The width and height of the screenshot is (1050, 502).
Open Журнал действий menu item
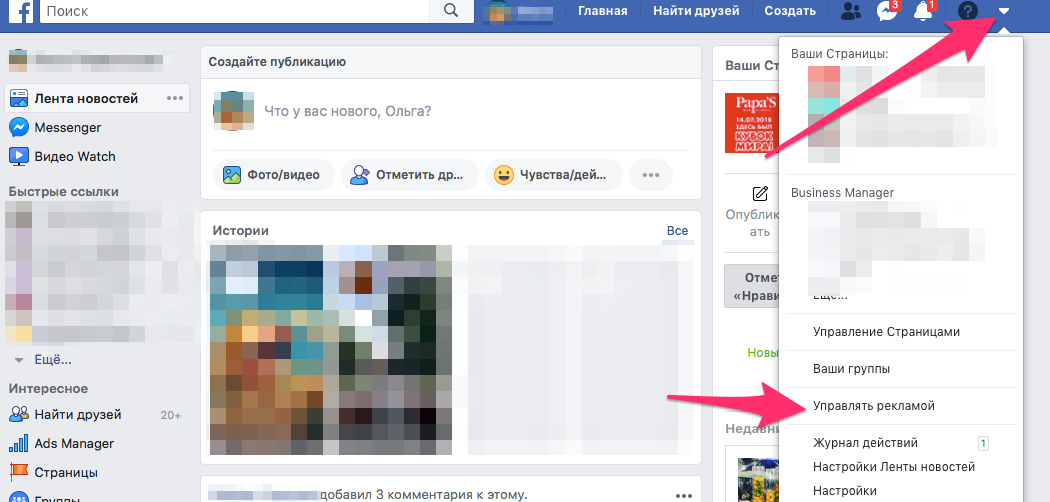[x=865, y=443]
